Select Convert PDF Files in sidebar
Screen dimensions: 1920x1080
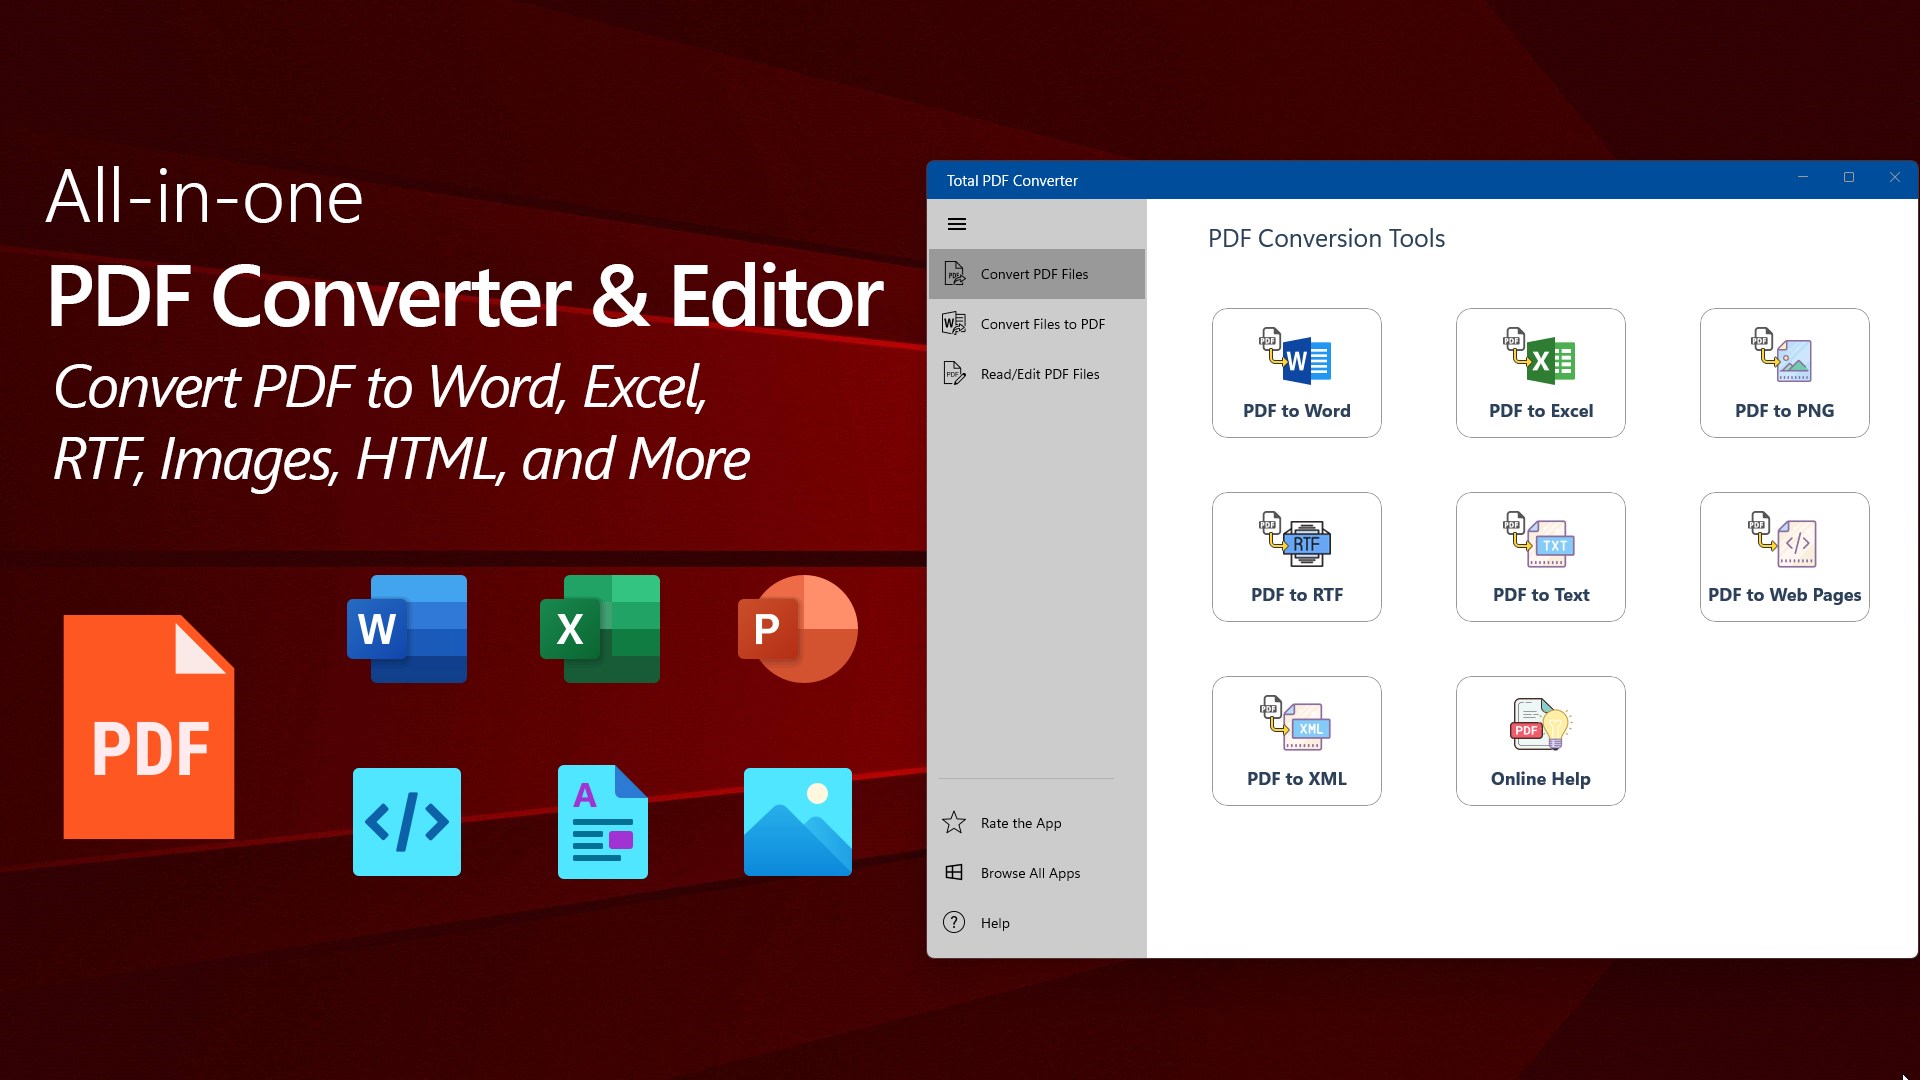click(x=1036, y=274)
